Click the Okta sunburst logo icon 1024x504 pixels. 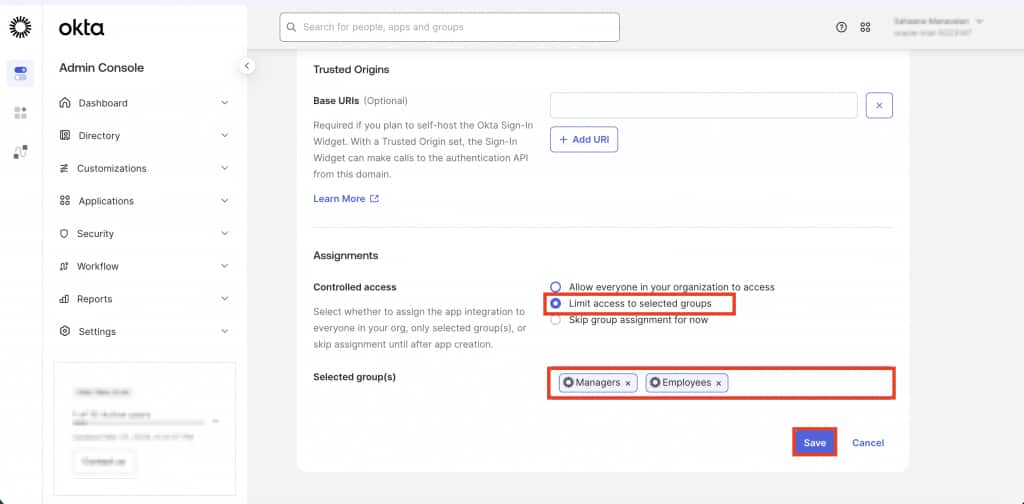(x=20, y=27)
